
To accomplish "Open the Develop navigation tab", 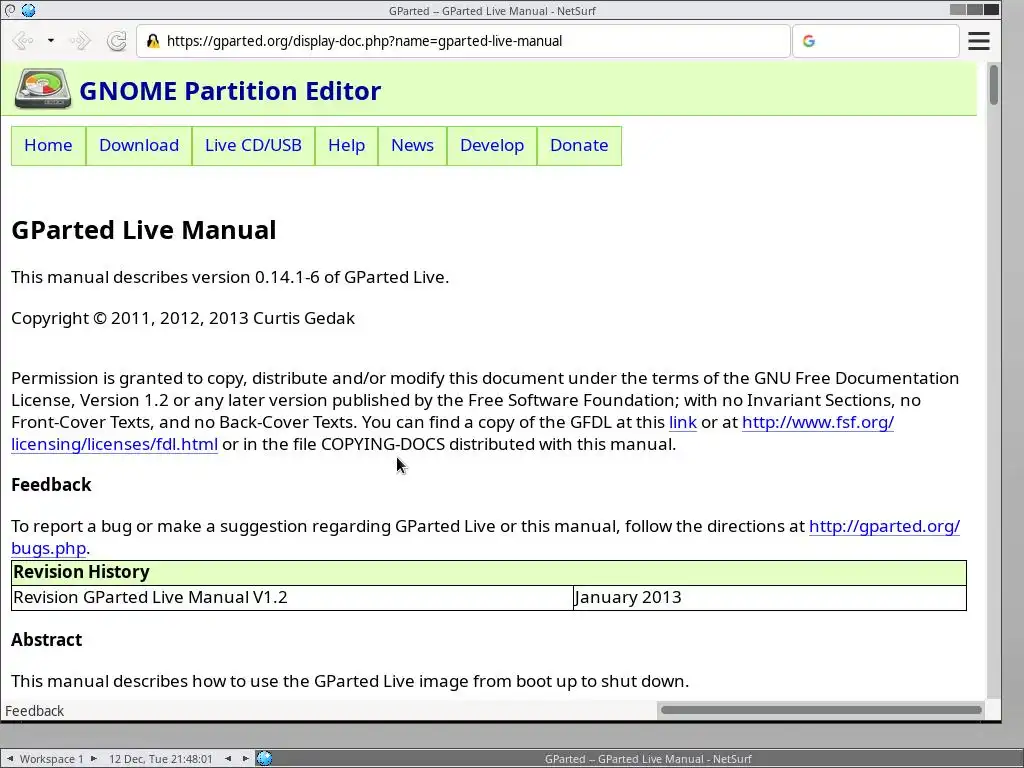I will point(492,146).
